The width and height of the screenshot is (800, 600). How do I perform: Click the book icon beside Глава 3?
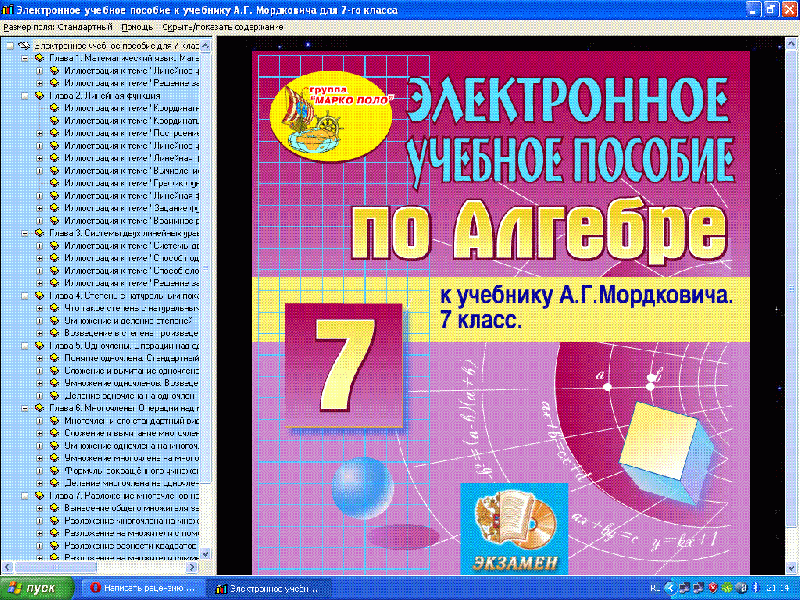(x=39, y=233)
